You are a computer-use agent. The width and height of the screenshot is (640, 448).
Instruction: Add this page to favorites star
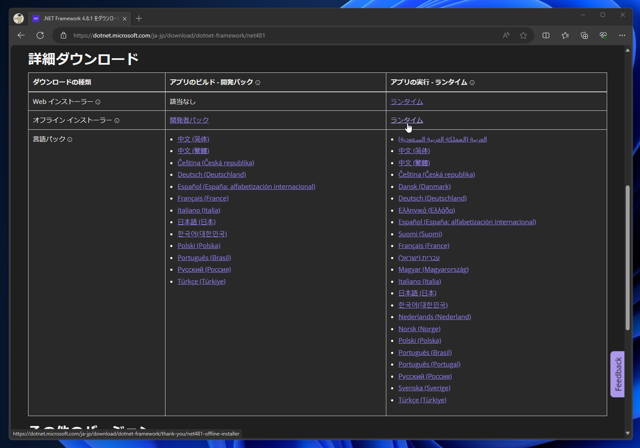(x=523, y=35)
